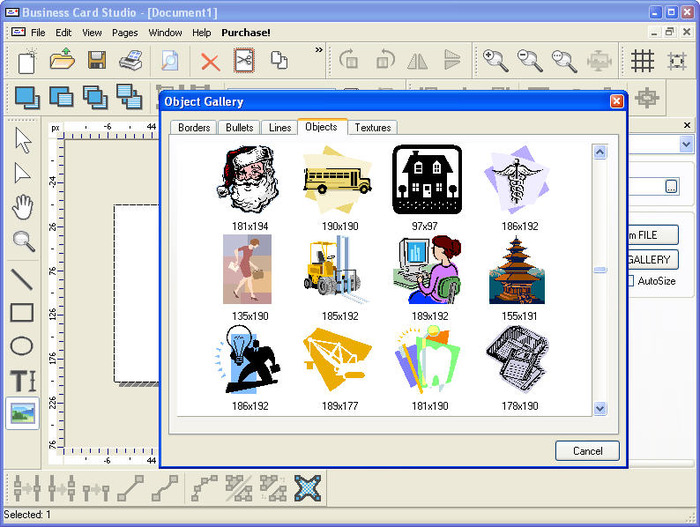This screenshot has height=527, width=700.
Task: Close the Object Gallery dialog
Action: [x=617, y=102]
